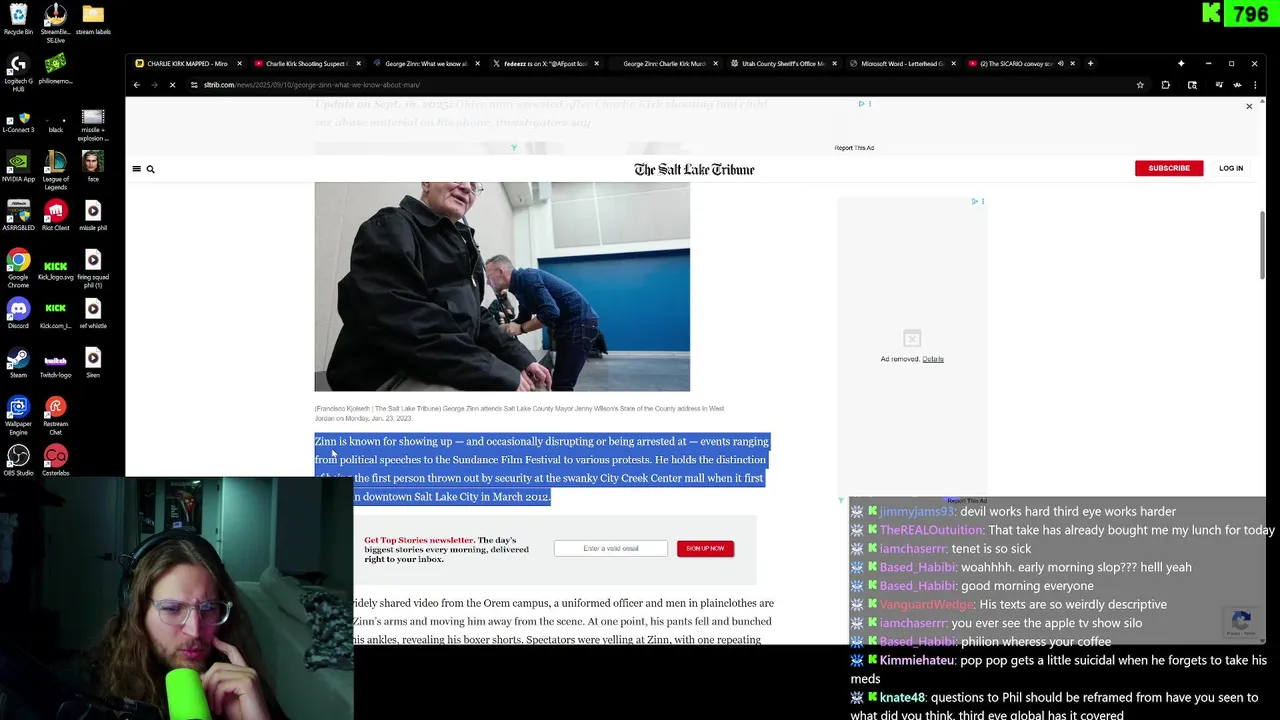Screen dimensions: 1280x720
Task: Launch Steam desktop shortcut
Action: [x=18, y=362]
